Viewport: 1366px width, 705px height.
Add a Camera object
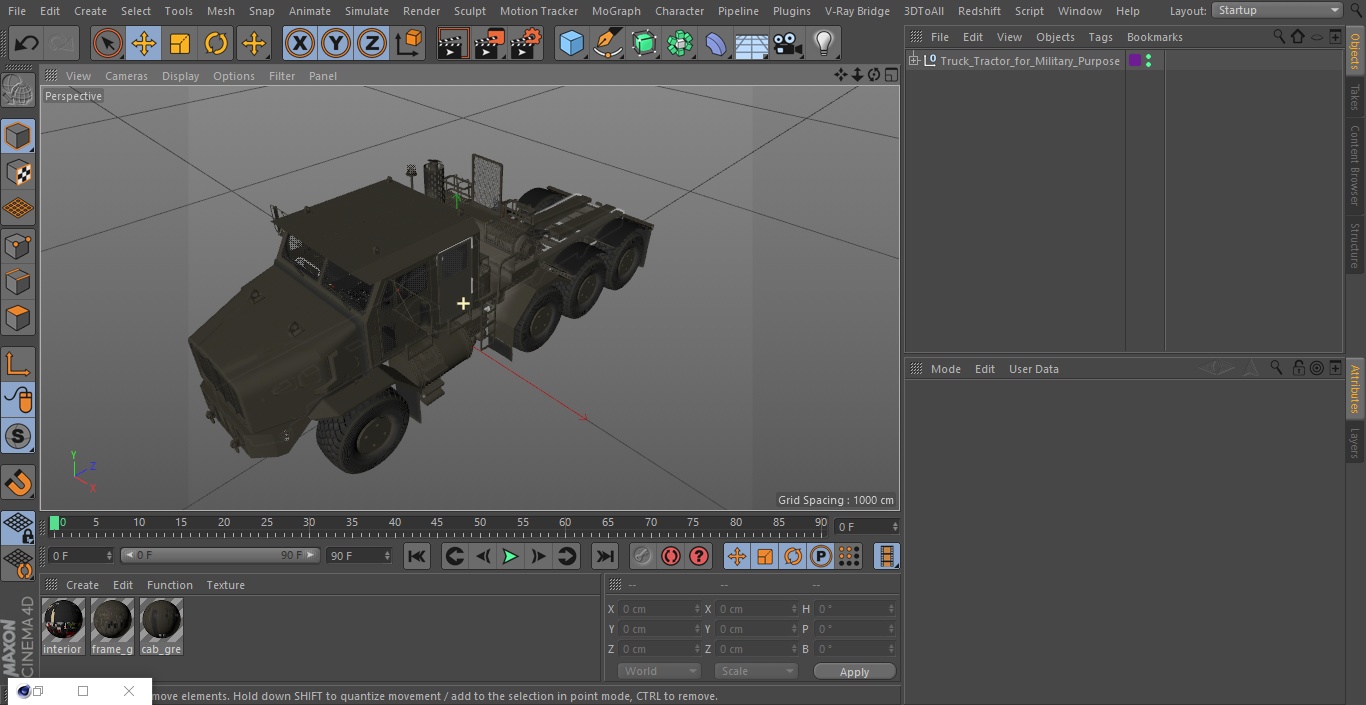tap(788, 43)
